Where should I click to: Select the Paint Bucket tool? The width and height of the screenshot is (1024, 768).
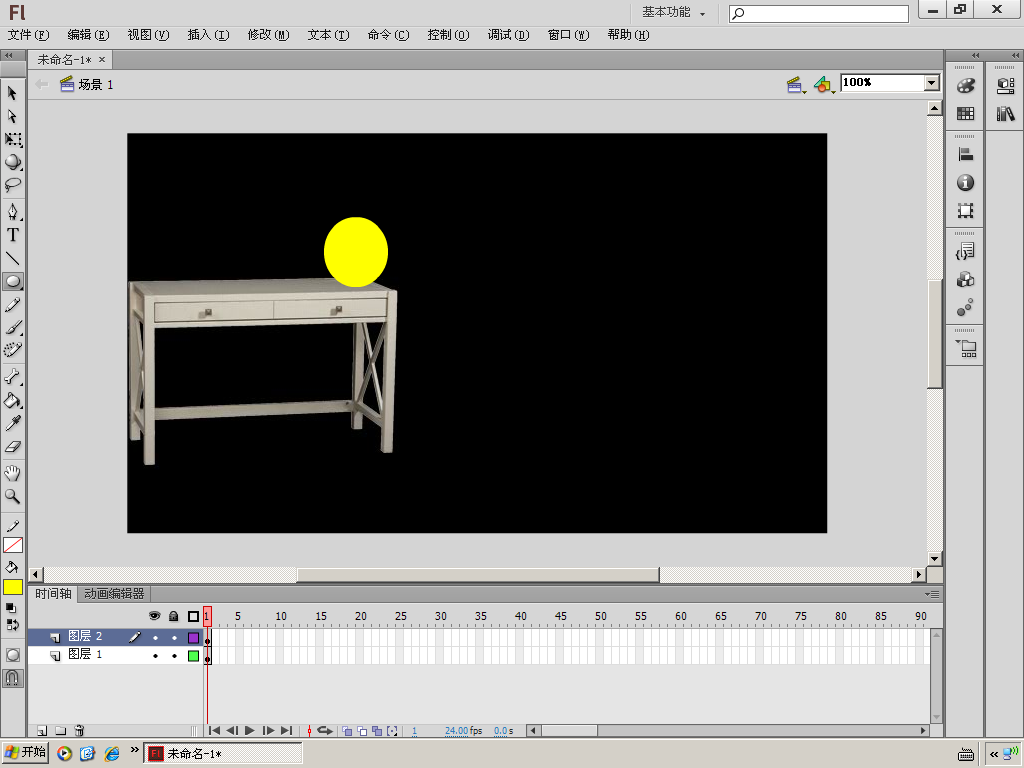pos(13,401)
